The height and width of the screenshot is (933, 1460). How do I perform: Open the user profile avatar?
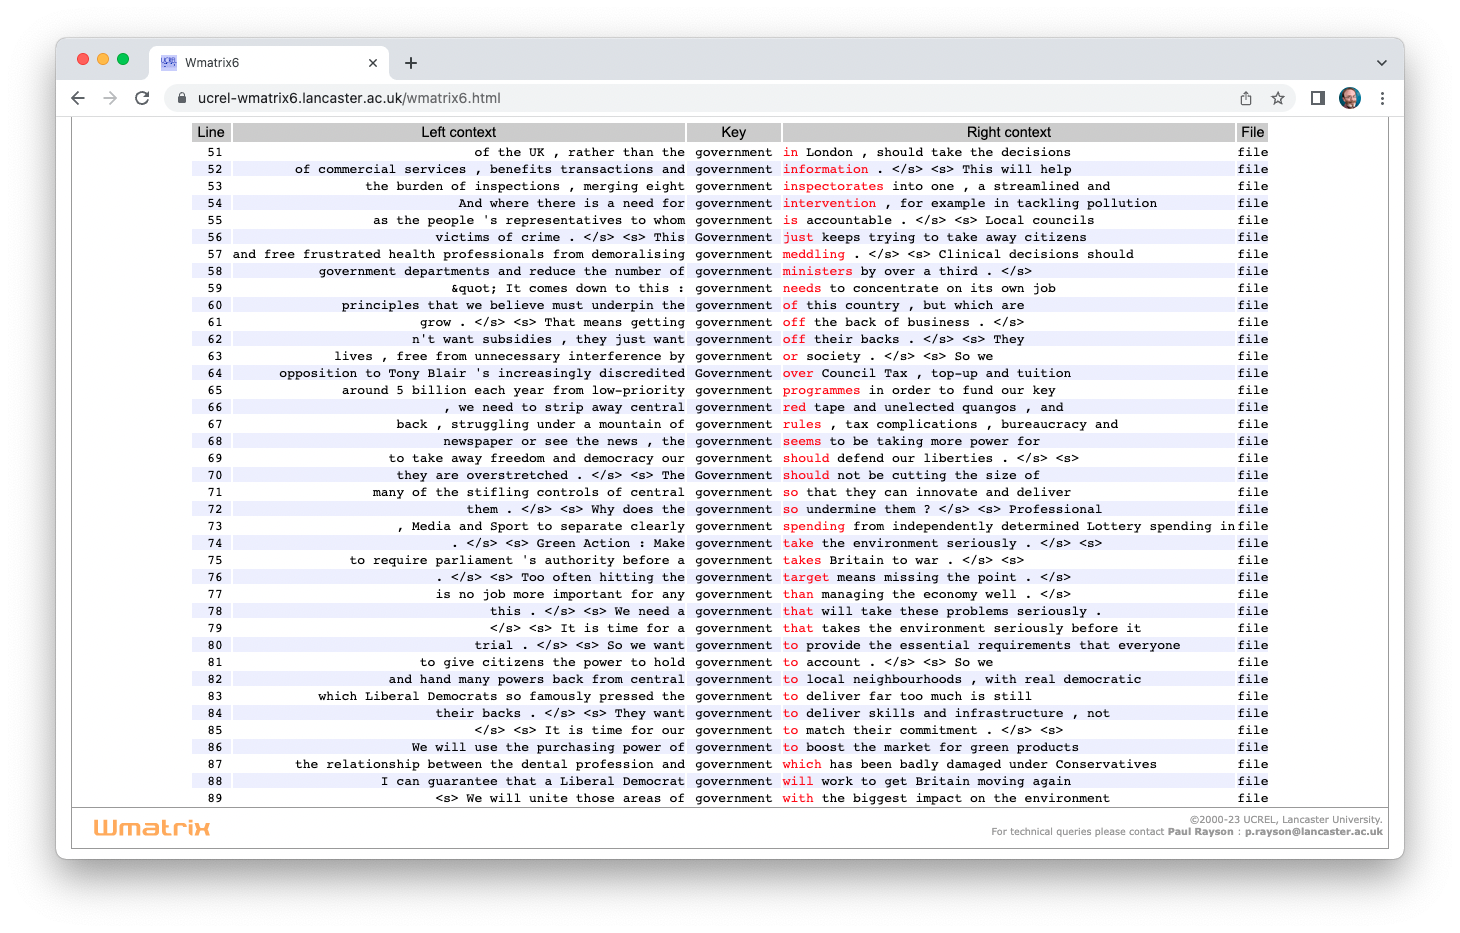pos(1350,98)
